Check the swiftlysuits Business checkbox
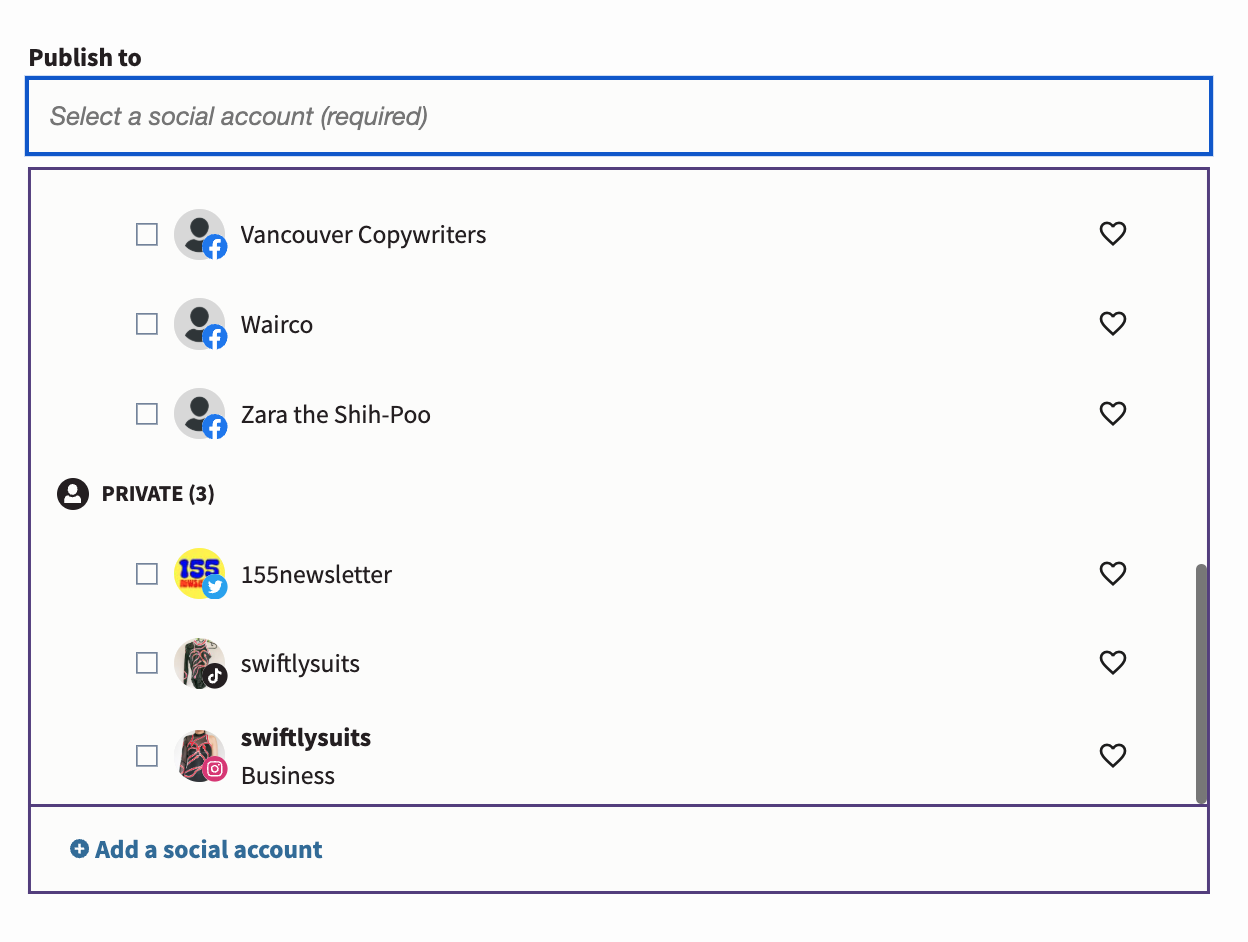 [x=146, y=756]
